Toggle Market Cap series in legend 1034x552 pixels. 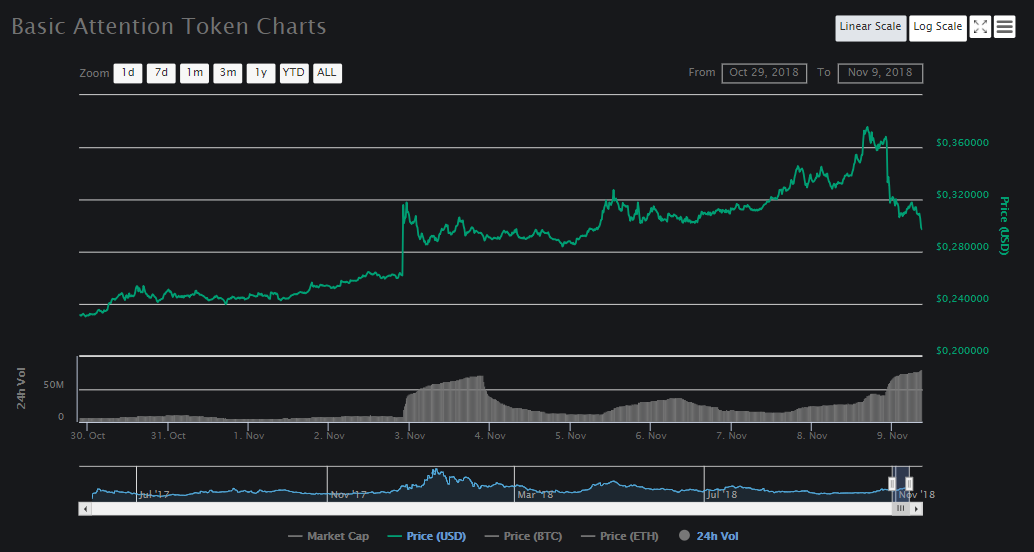point(328,536)
